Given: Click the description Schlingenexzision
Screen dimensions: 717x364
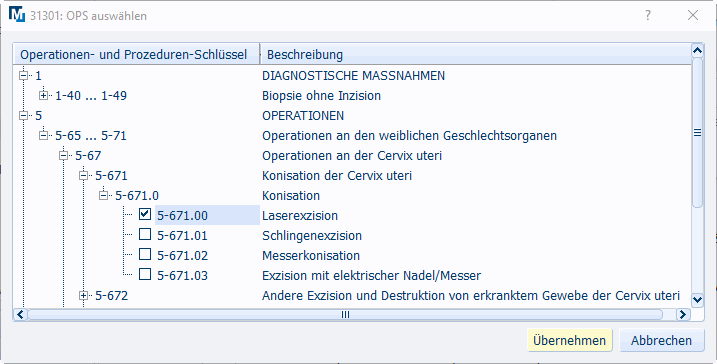Looking at the screenshot, I should [312, 236].
